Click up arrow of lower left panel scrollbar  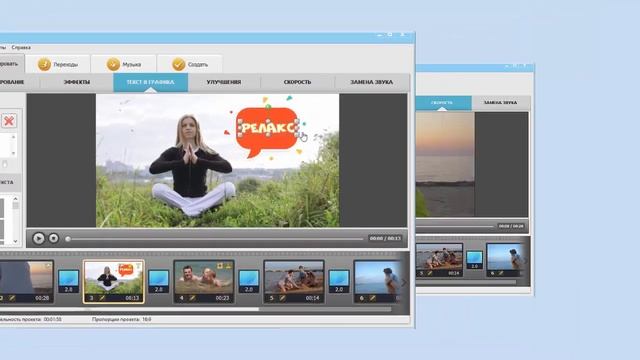(x=15, y=199)
